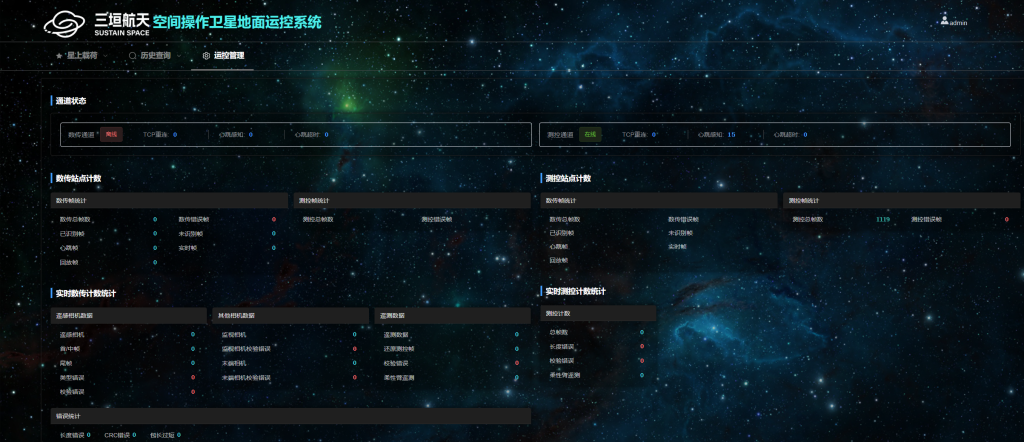Click the admin user avatar icon

click(x=944, y=20)
